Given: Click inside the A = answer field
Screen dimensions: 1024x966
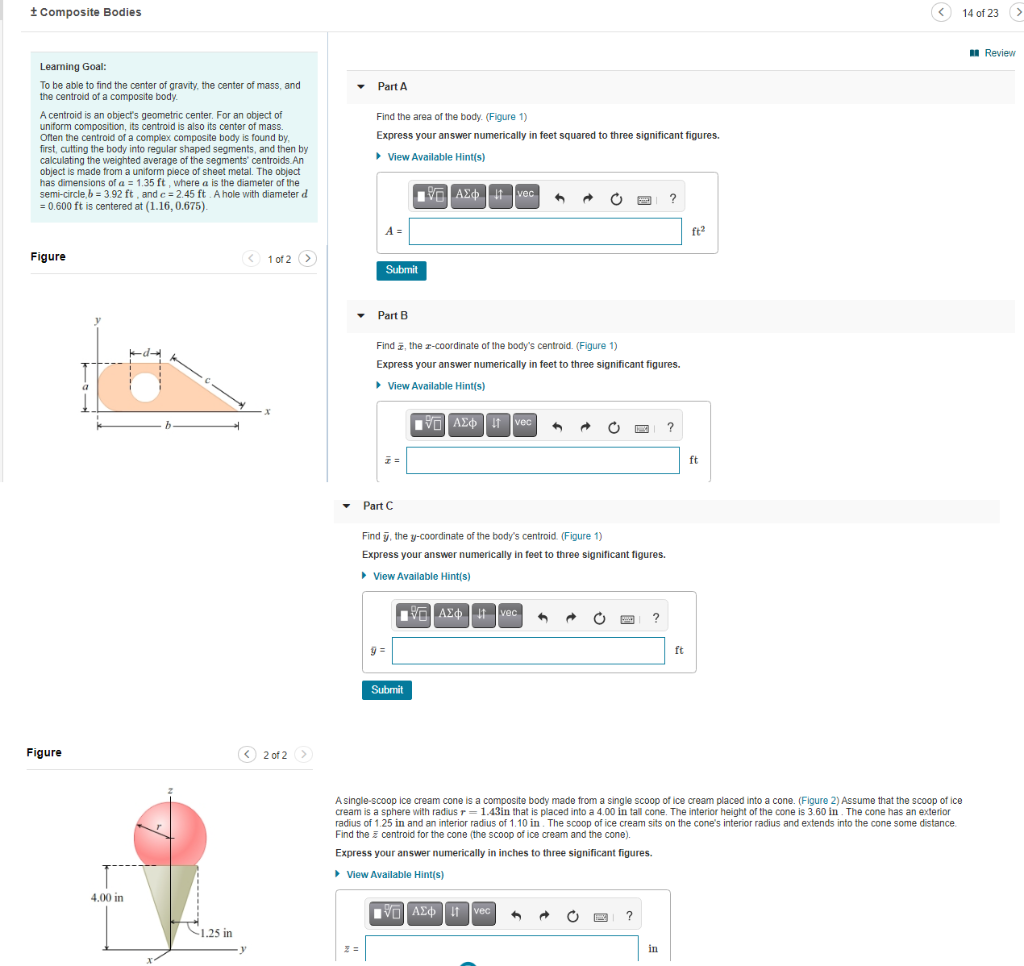Looking at the screenshot, I should [545, 231].
